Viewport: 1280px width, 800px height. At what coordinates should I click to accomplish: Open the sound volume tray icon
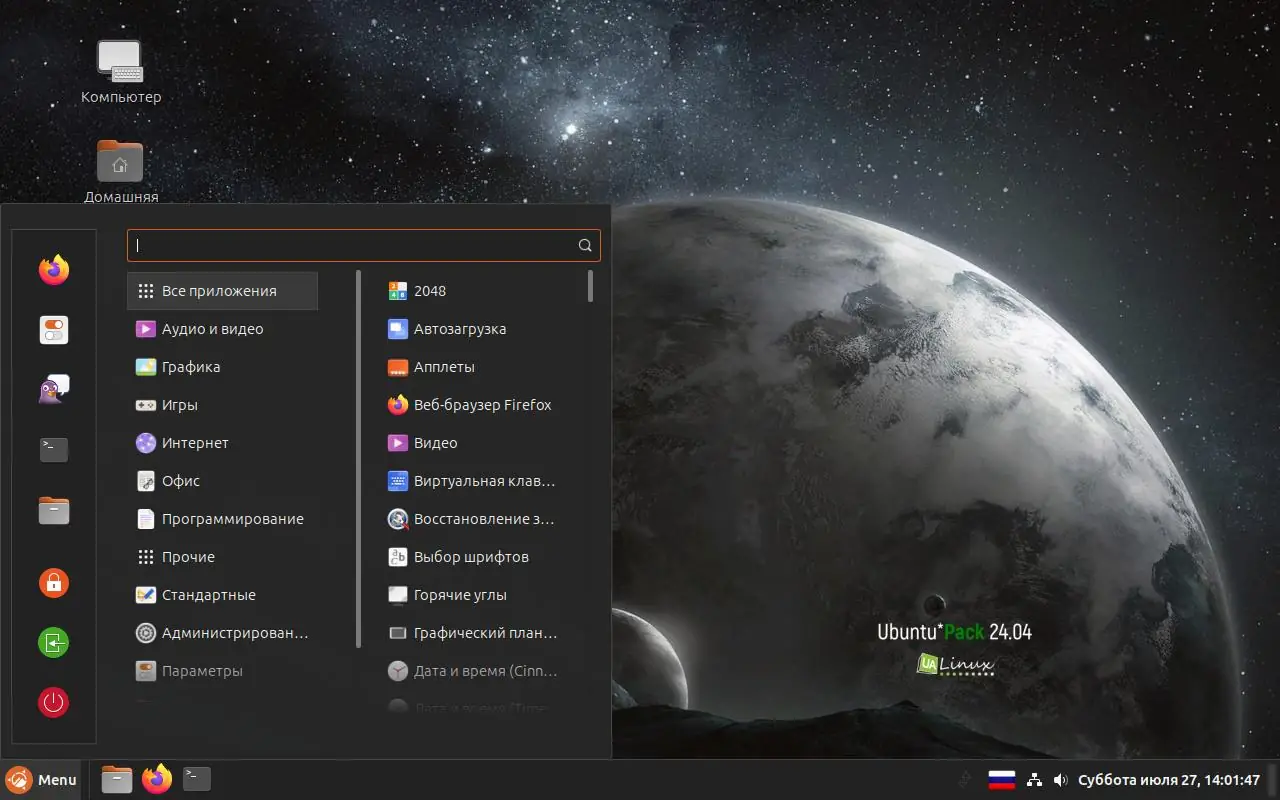pos(1061,780)
